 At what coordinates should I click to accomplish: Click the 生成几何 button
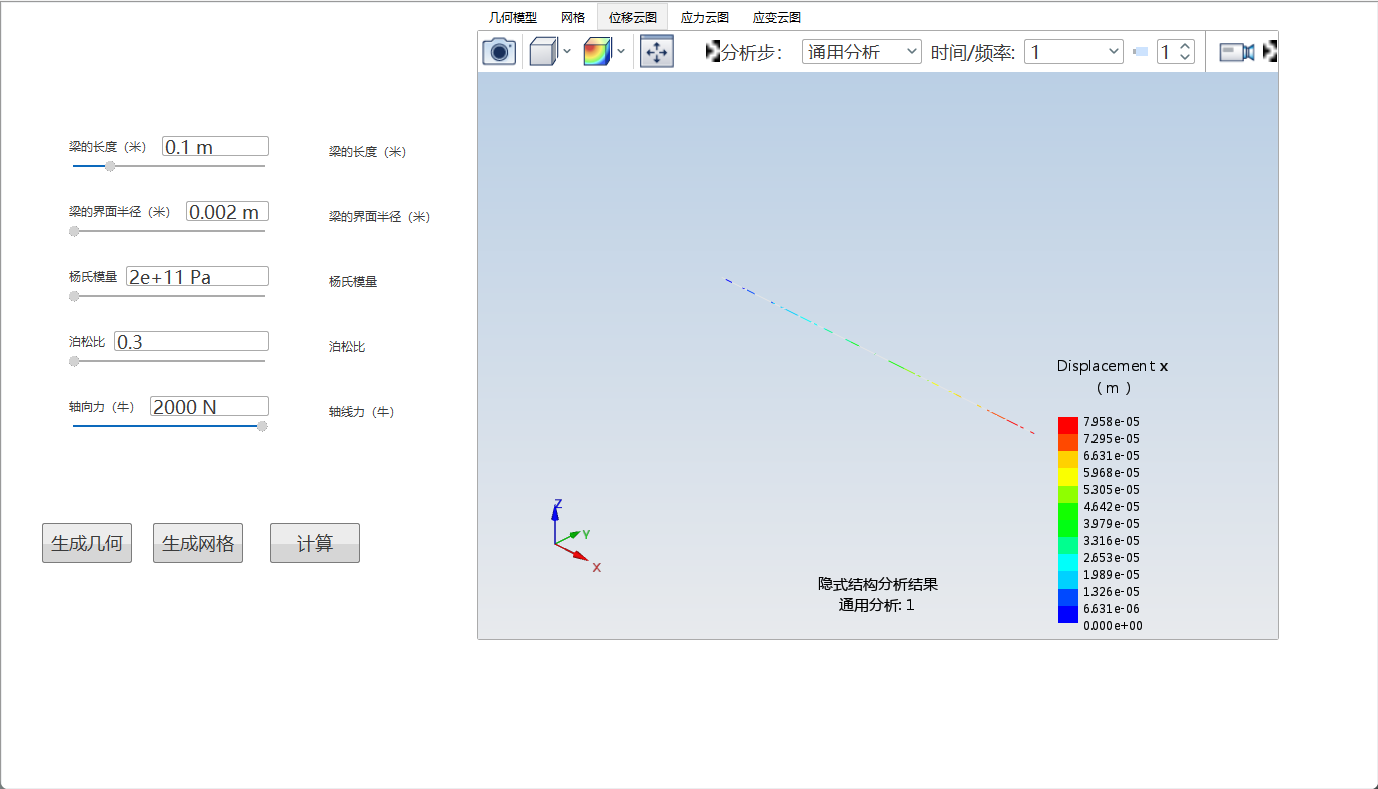pyautogui.click(x=87, y=543)
